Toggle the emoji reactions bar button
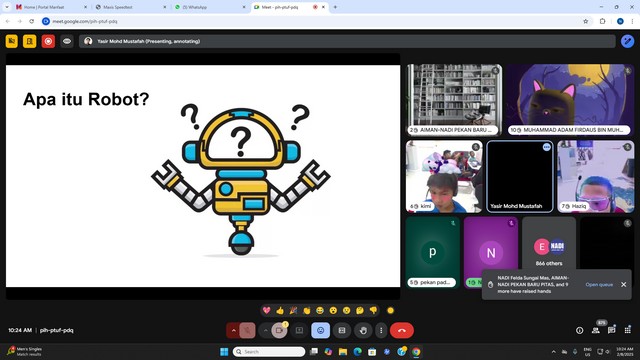Image resolution: width=640 pixels, height=360 pixels. pos(320,330)
